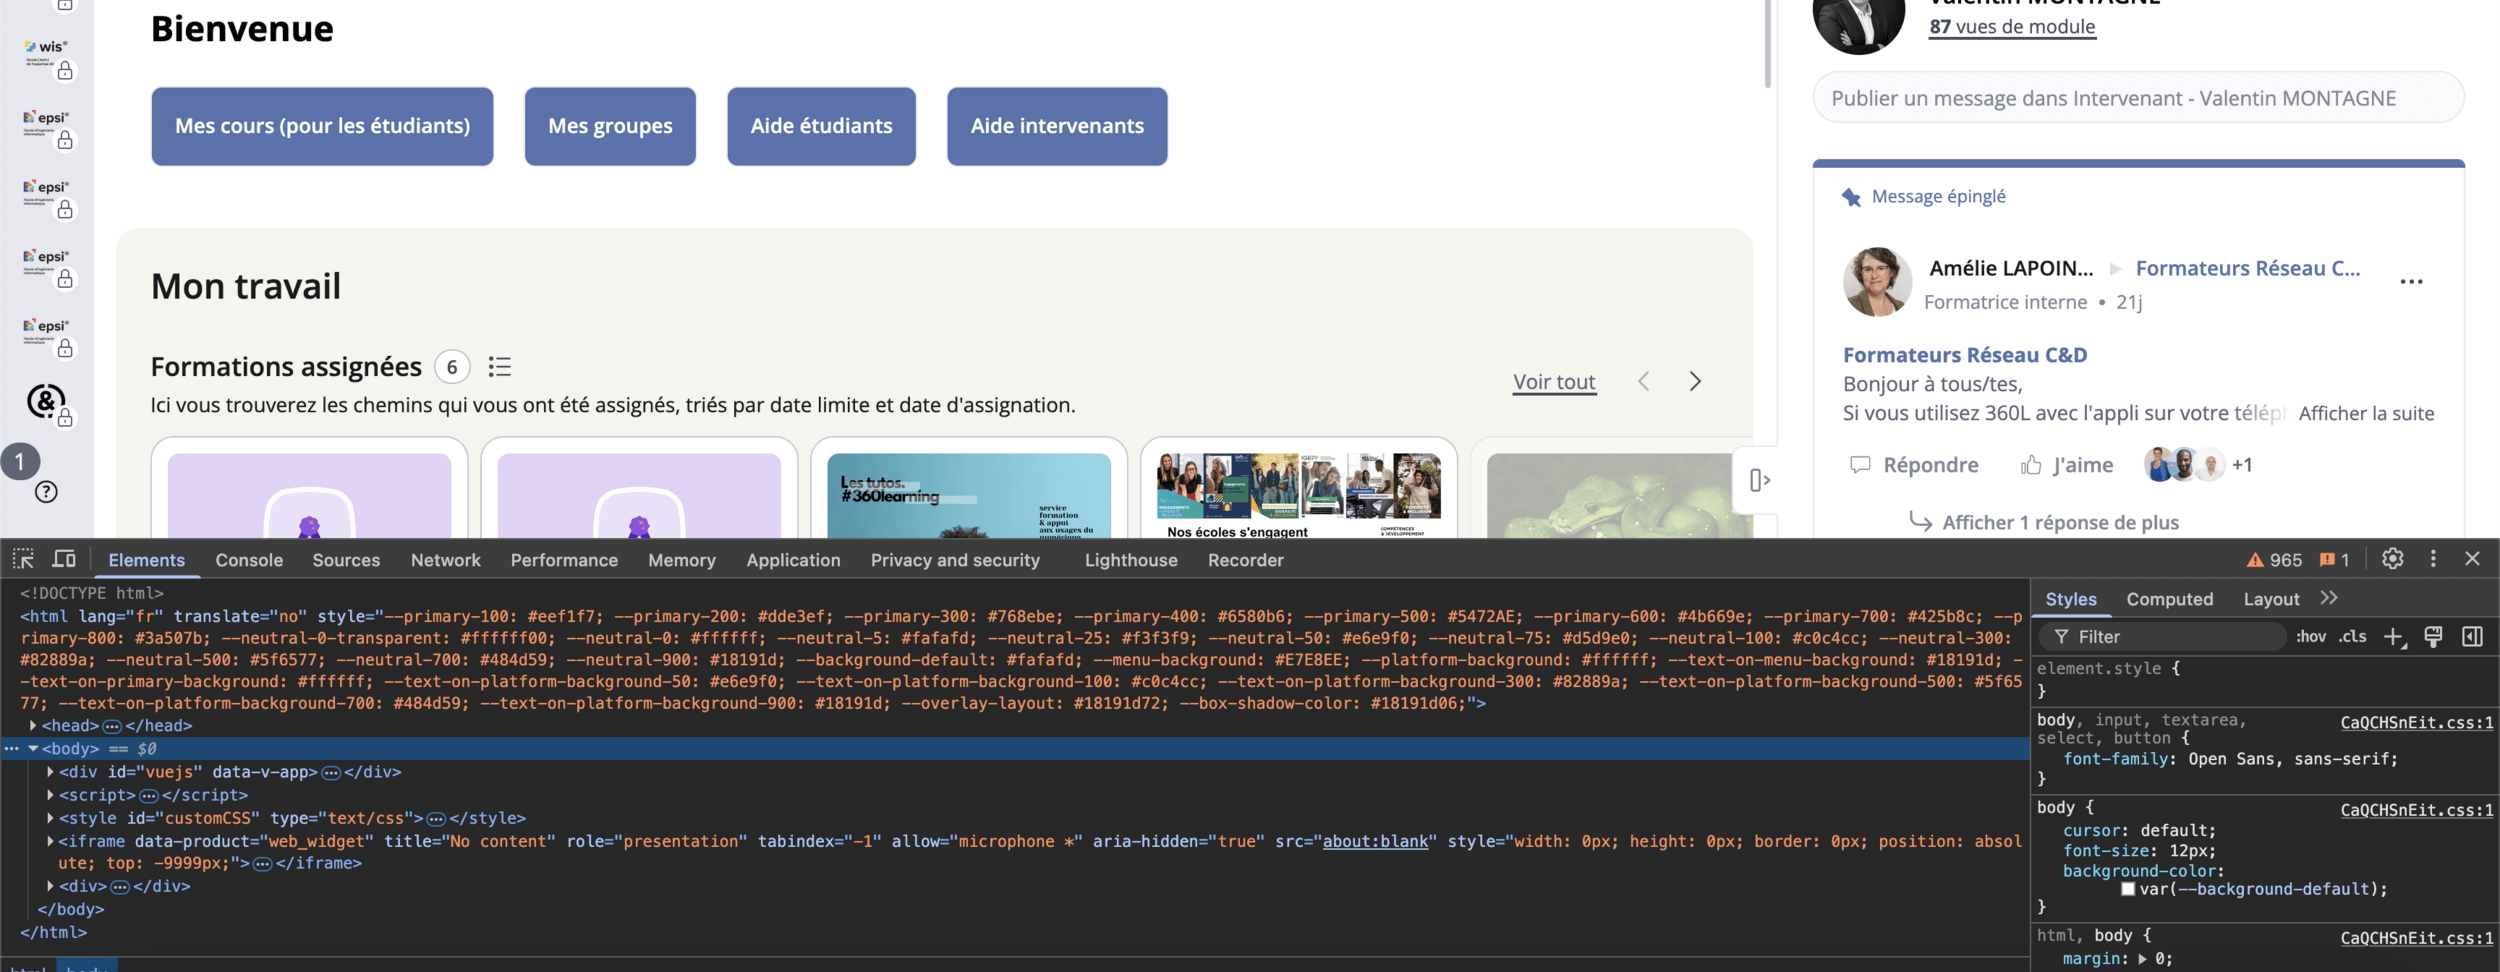Click the white background-color swatch in Styles

(2128, 889)
